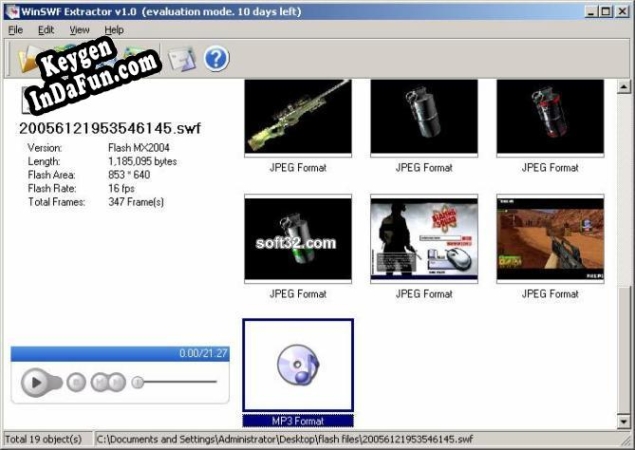The image size is (635, 450).
Task: Click the 1,185,095 bytes length value
Action: point(142,161)
